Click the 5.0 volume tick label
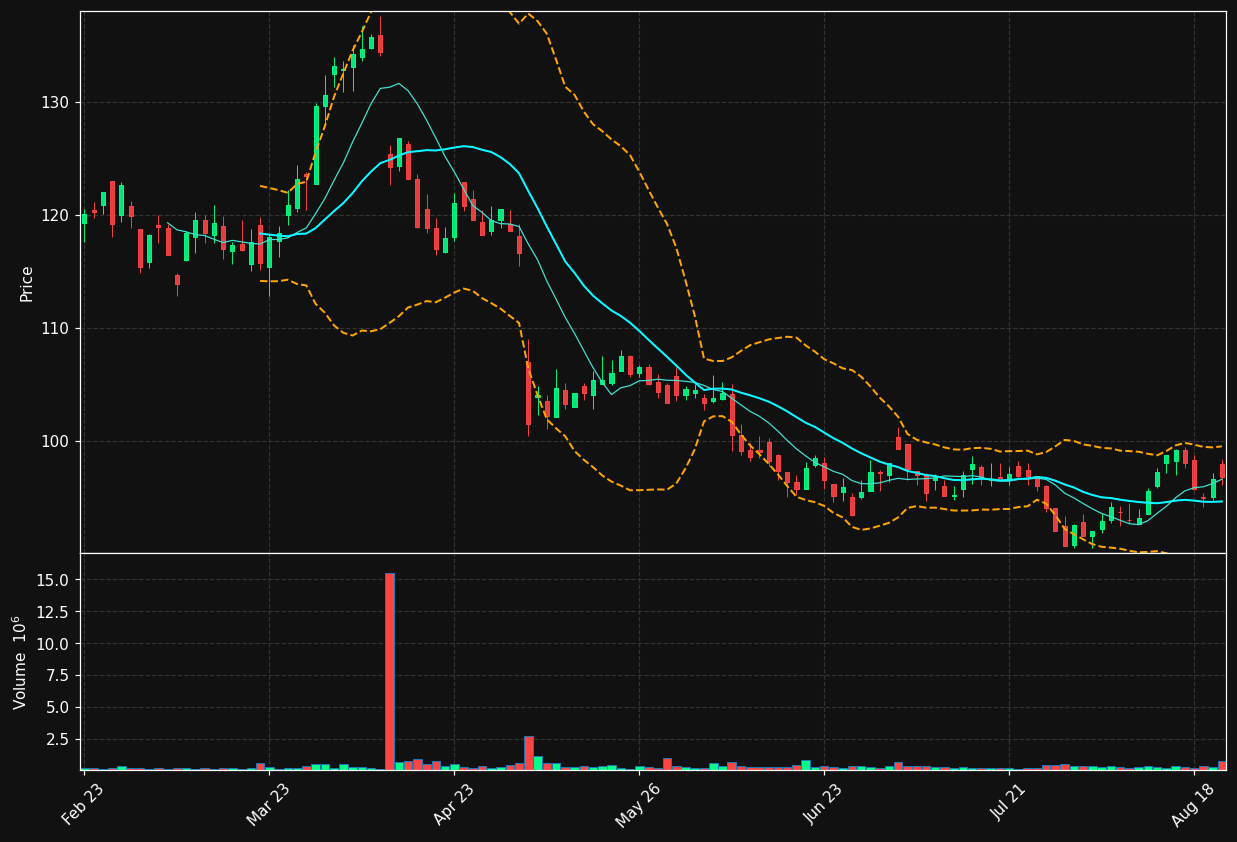1237x842 pixels. point(59,707)
